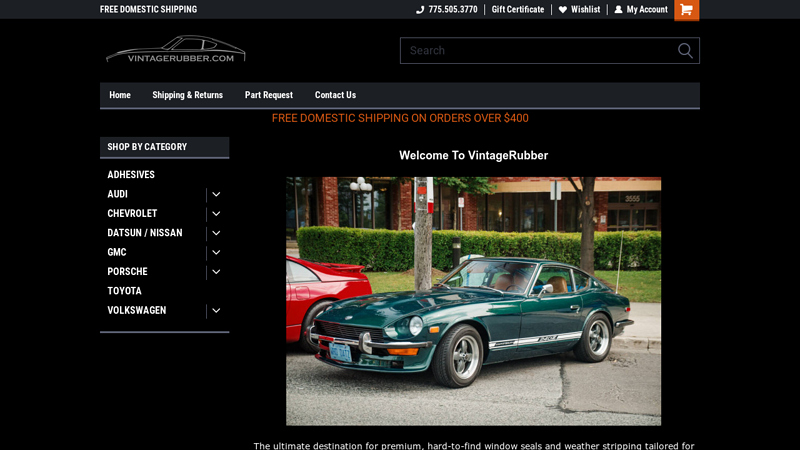800x450 pixels.
Task: Expand the GMC category chevron
Action: tap(216, 252)
